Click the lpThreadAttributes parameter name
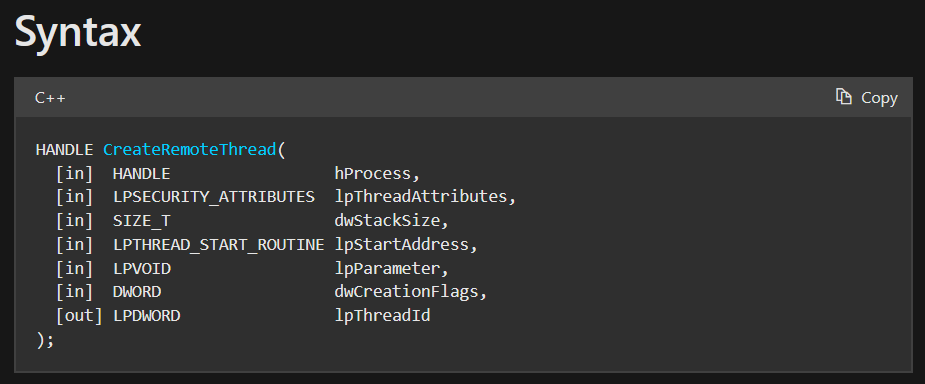Image resolution: width=925 pixels, height=384 pixels. (x=421, y=197)
